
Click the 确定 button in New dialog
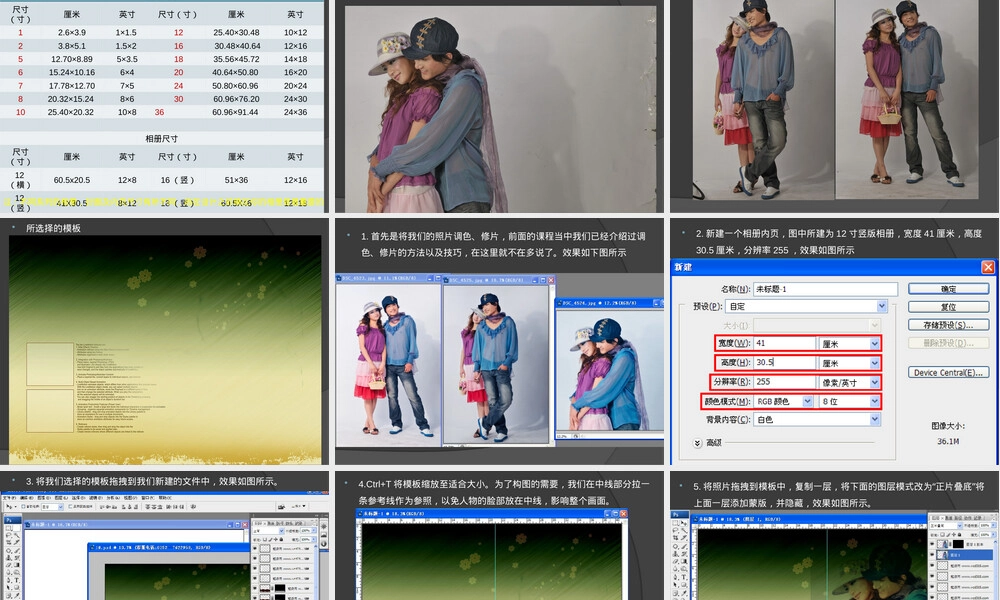click(948, 289)
